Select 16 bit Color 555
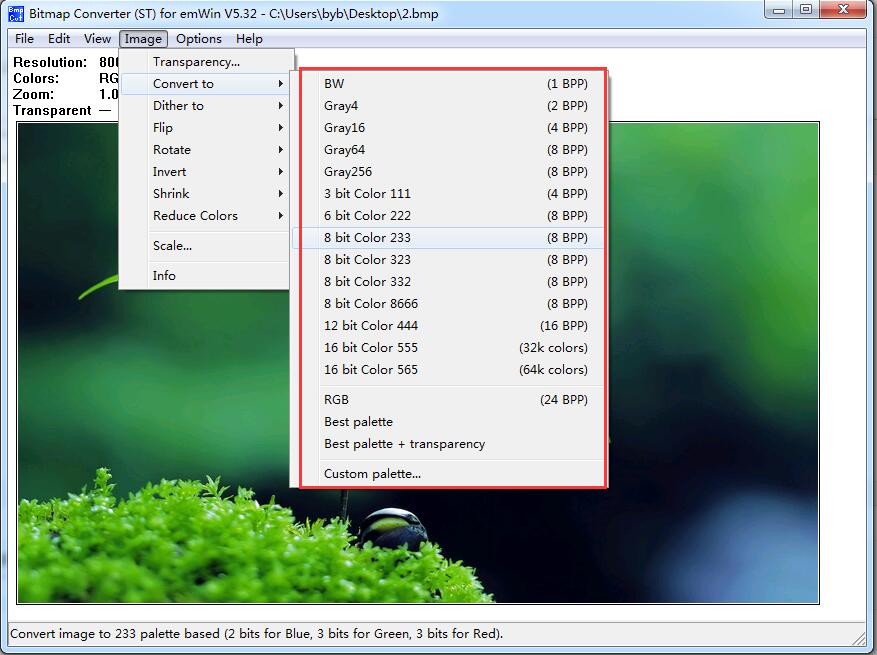This screenshot has width=877, height=655. (x=449, y=347)
